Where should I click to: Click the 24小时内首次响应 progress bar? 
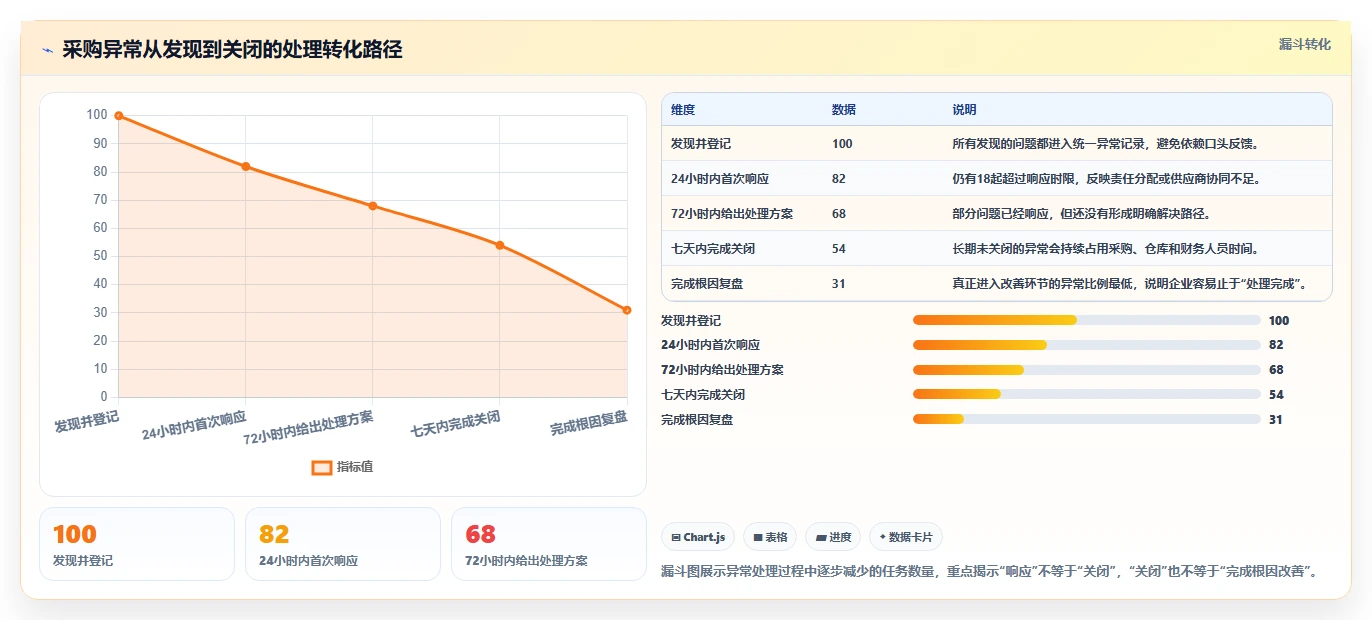(1087, 345)
